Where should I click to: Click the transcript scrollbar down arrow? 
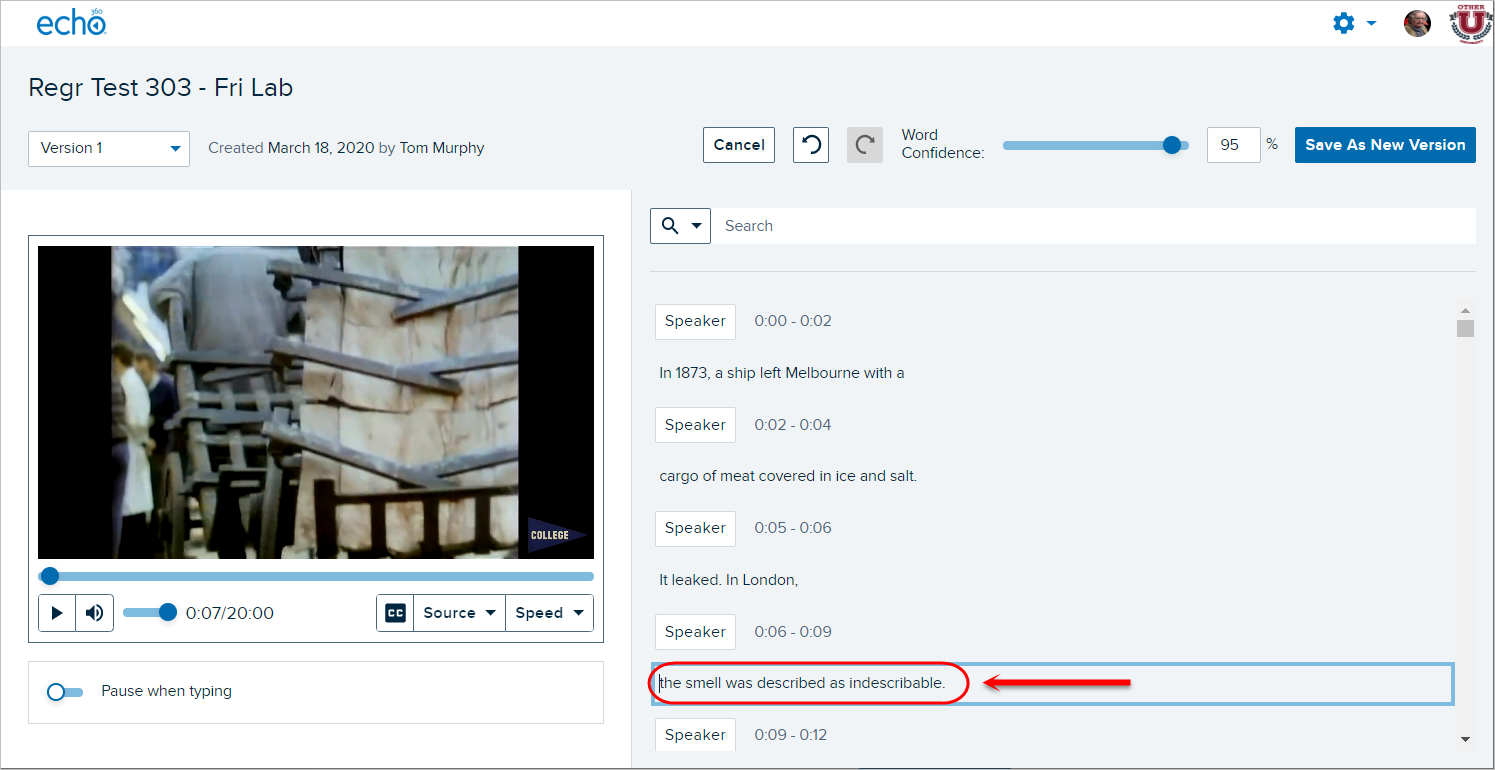pos(1465,739)
